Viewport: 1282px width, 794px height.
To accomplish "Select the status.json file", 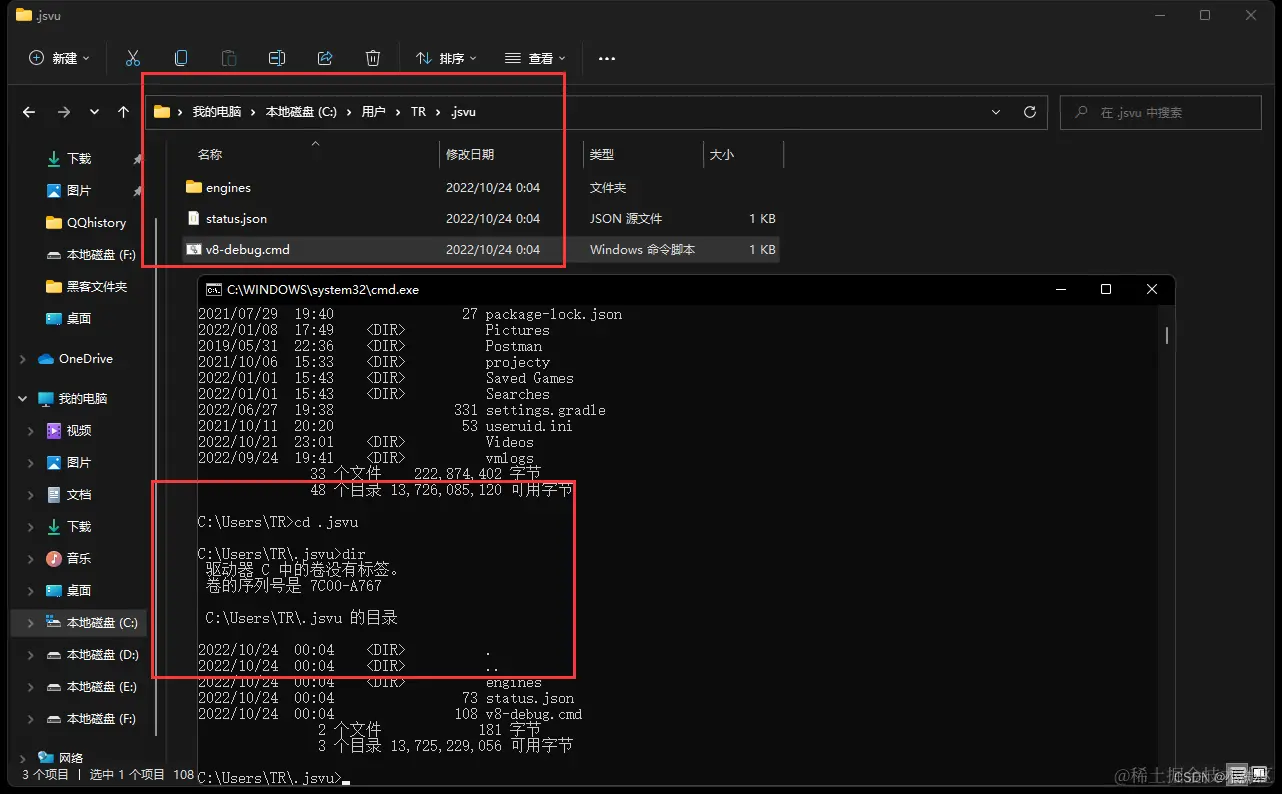I will point(480,218).
